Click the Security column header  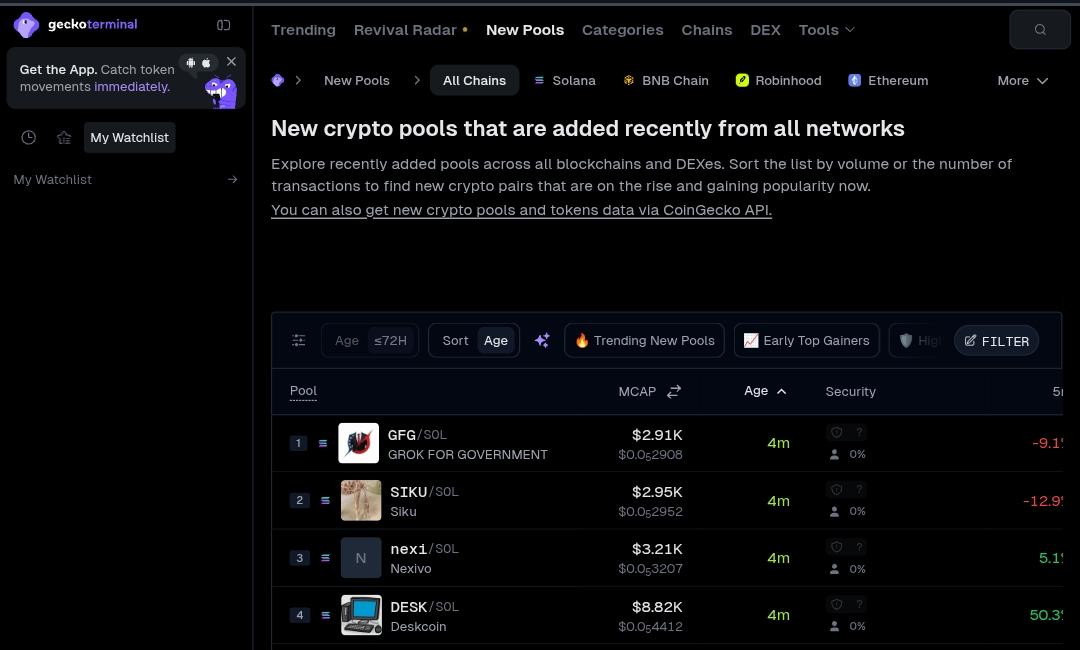851,391
